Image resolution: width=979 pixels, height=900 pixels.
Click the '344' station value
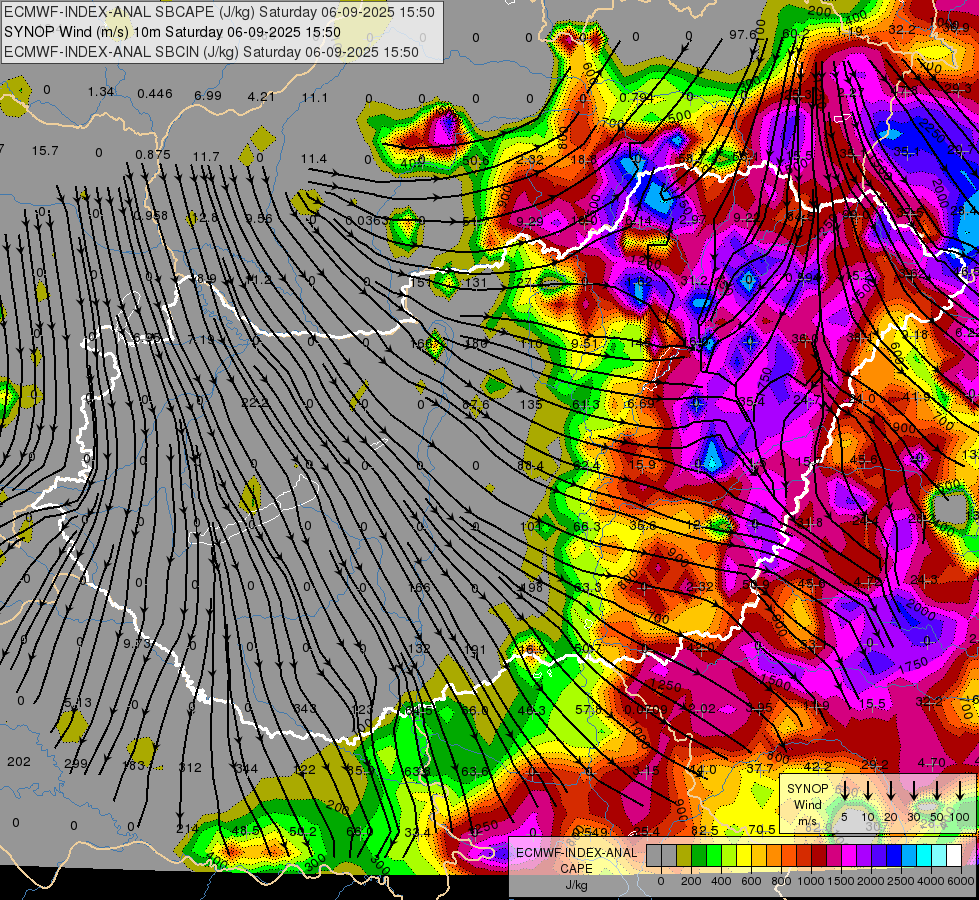(246, 768)
